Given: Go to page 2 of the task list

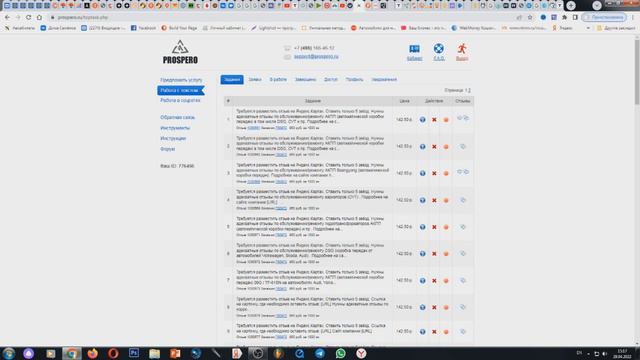Looking at the screenshot, I should [x=469, y=90].
